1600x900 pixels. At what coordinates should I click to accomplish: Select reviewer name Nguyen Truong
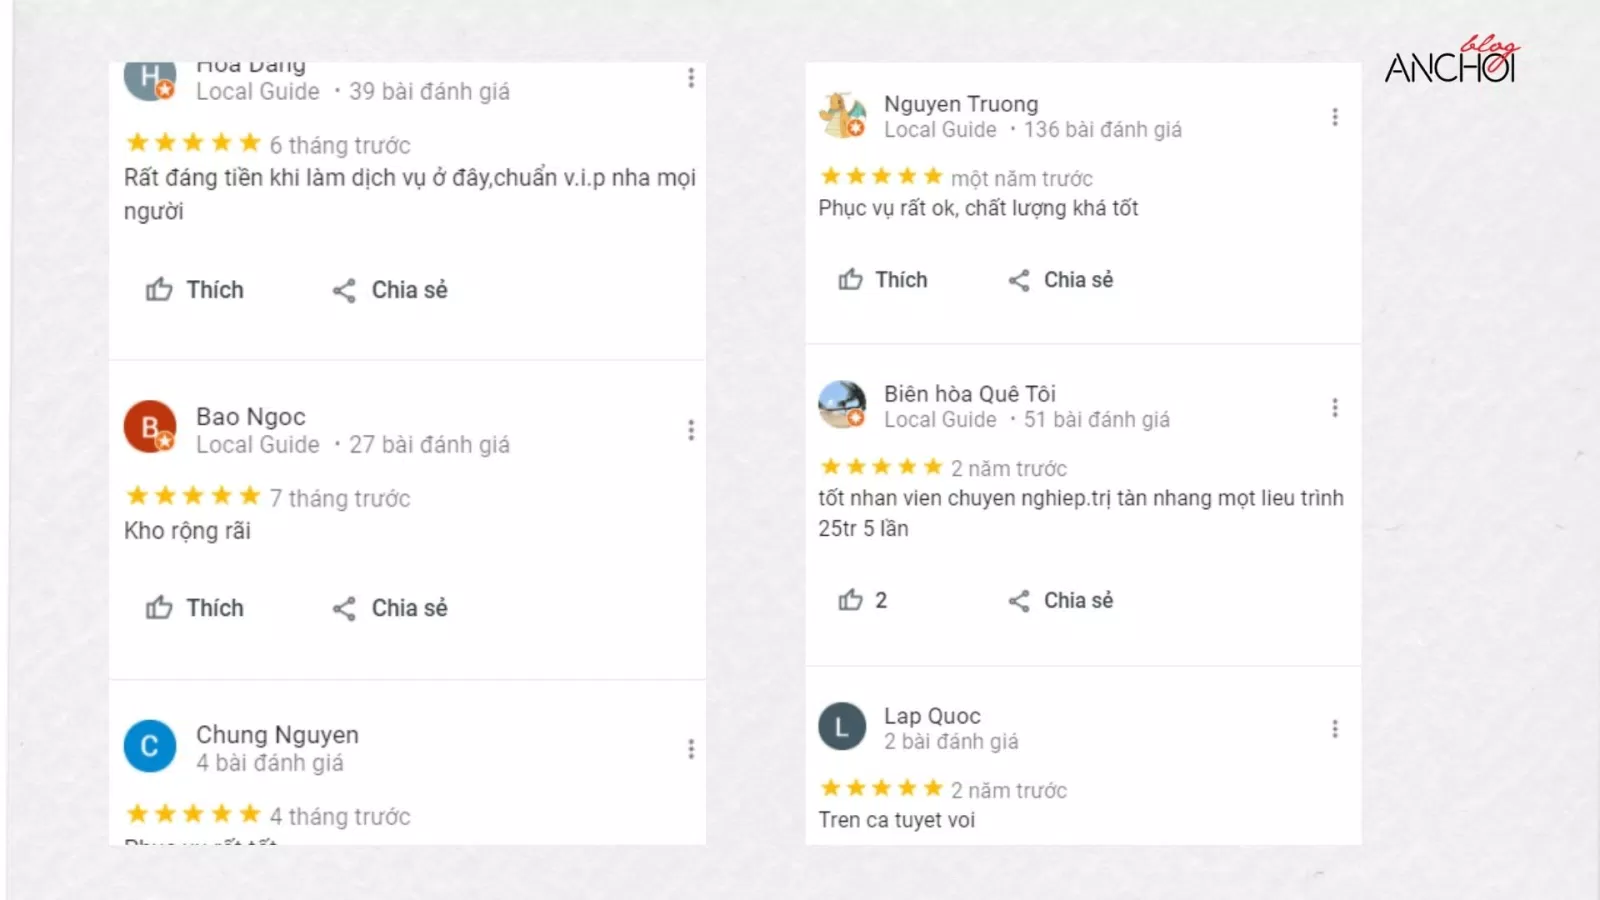(x=961, y=103)
